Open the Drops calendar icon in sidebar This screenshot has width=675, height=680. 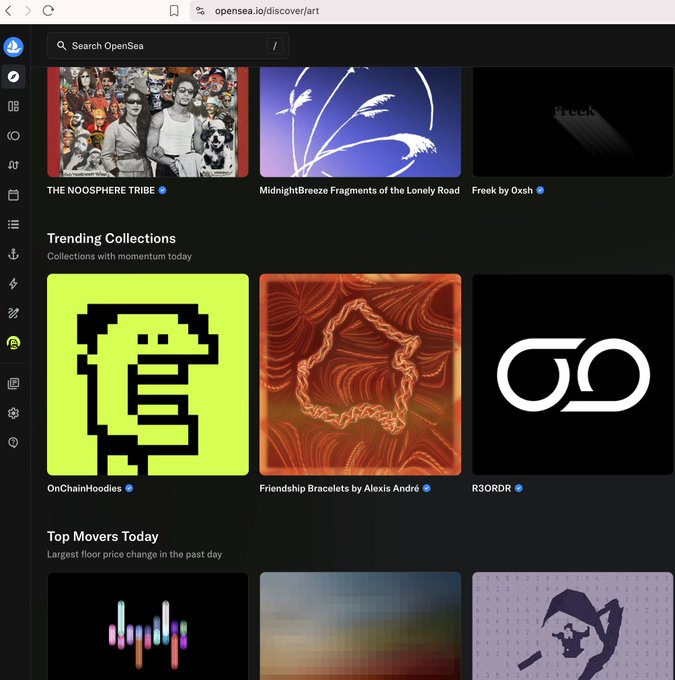pyautogui.click(x=13, y=195)
